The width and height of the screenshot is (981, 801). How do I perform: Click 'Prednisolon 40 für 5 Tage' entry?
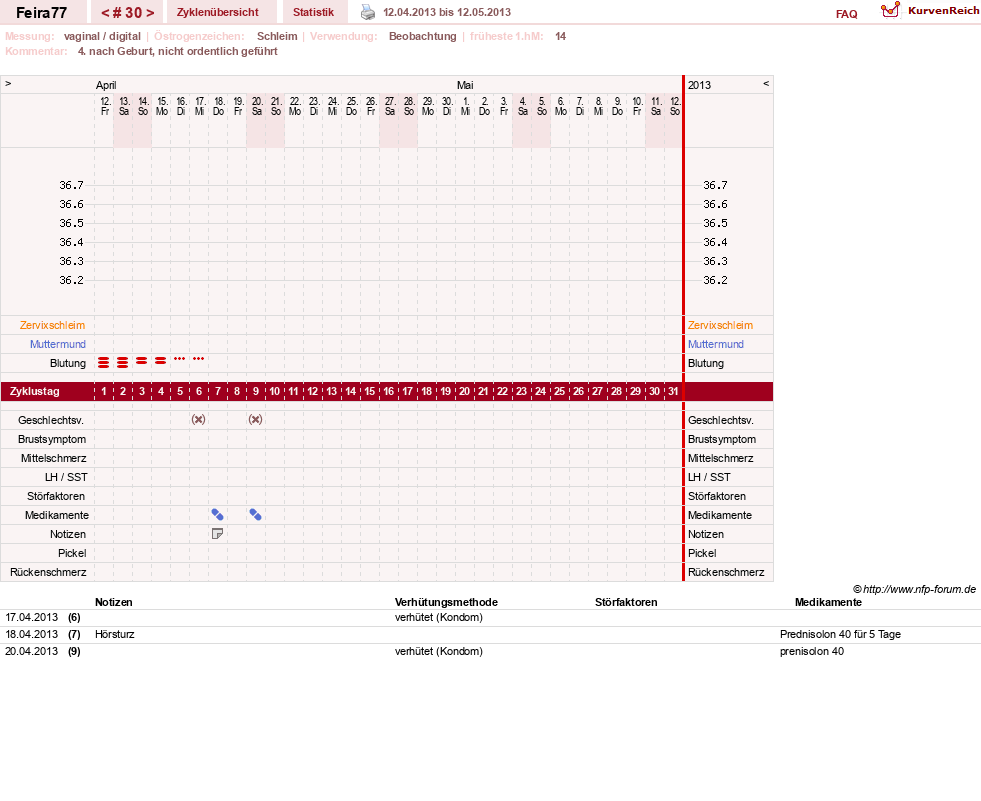pyautogui.click(x=840, y=634)
